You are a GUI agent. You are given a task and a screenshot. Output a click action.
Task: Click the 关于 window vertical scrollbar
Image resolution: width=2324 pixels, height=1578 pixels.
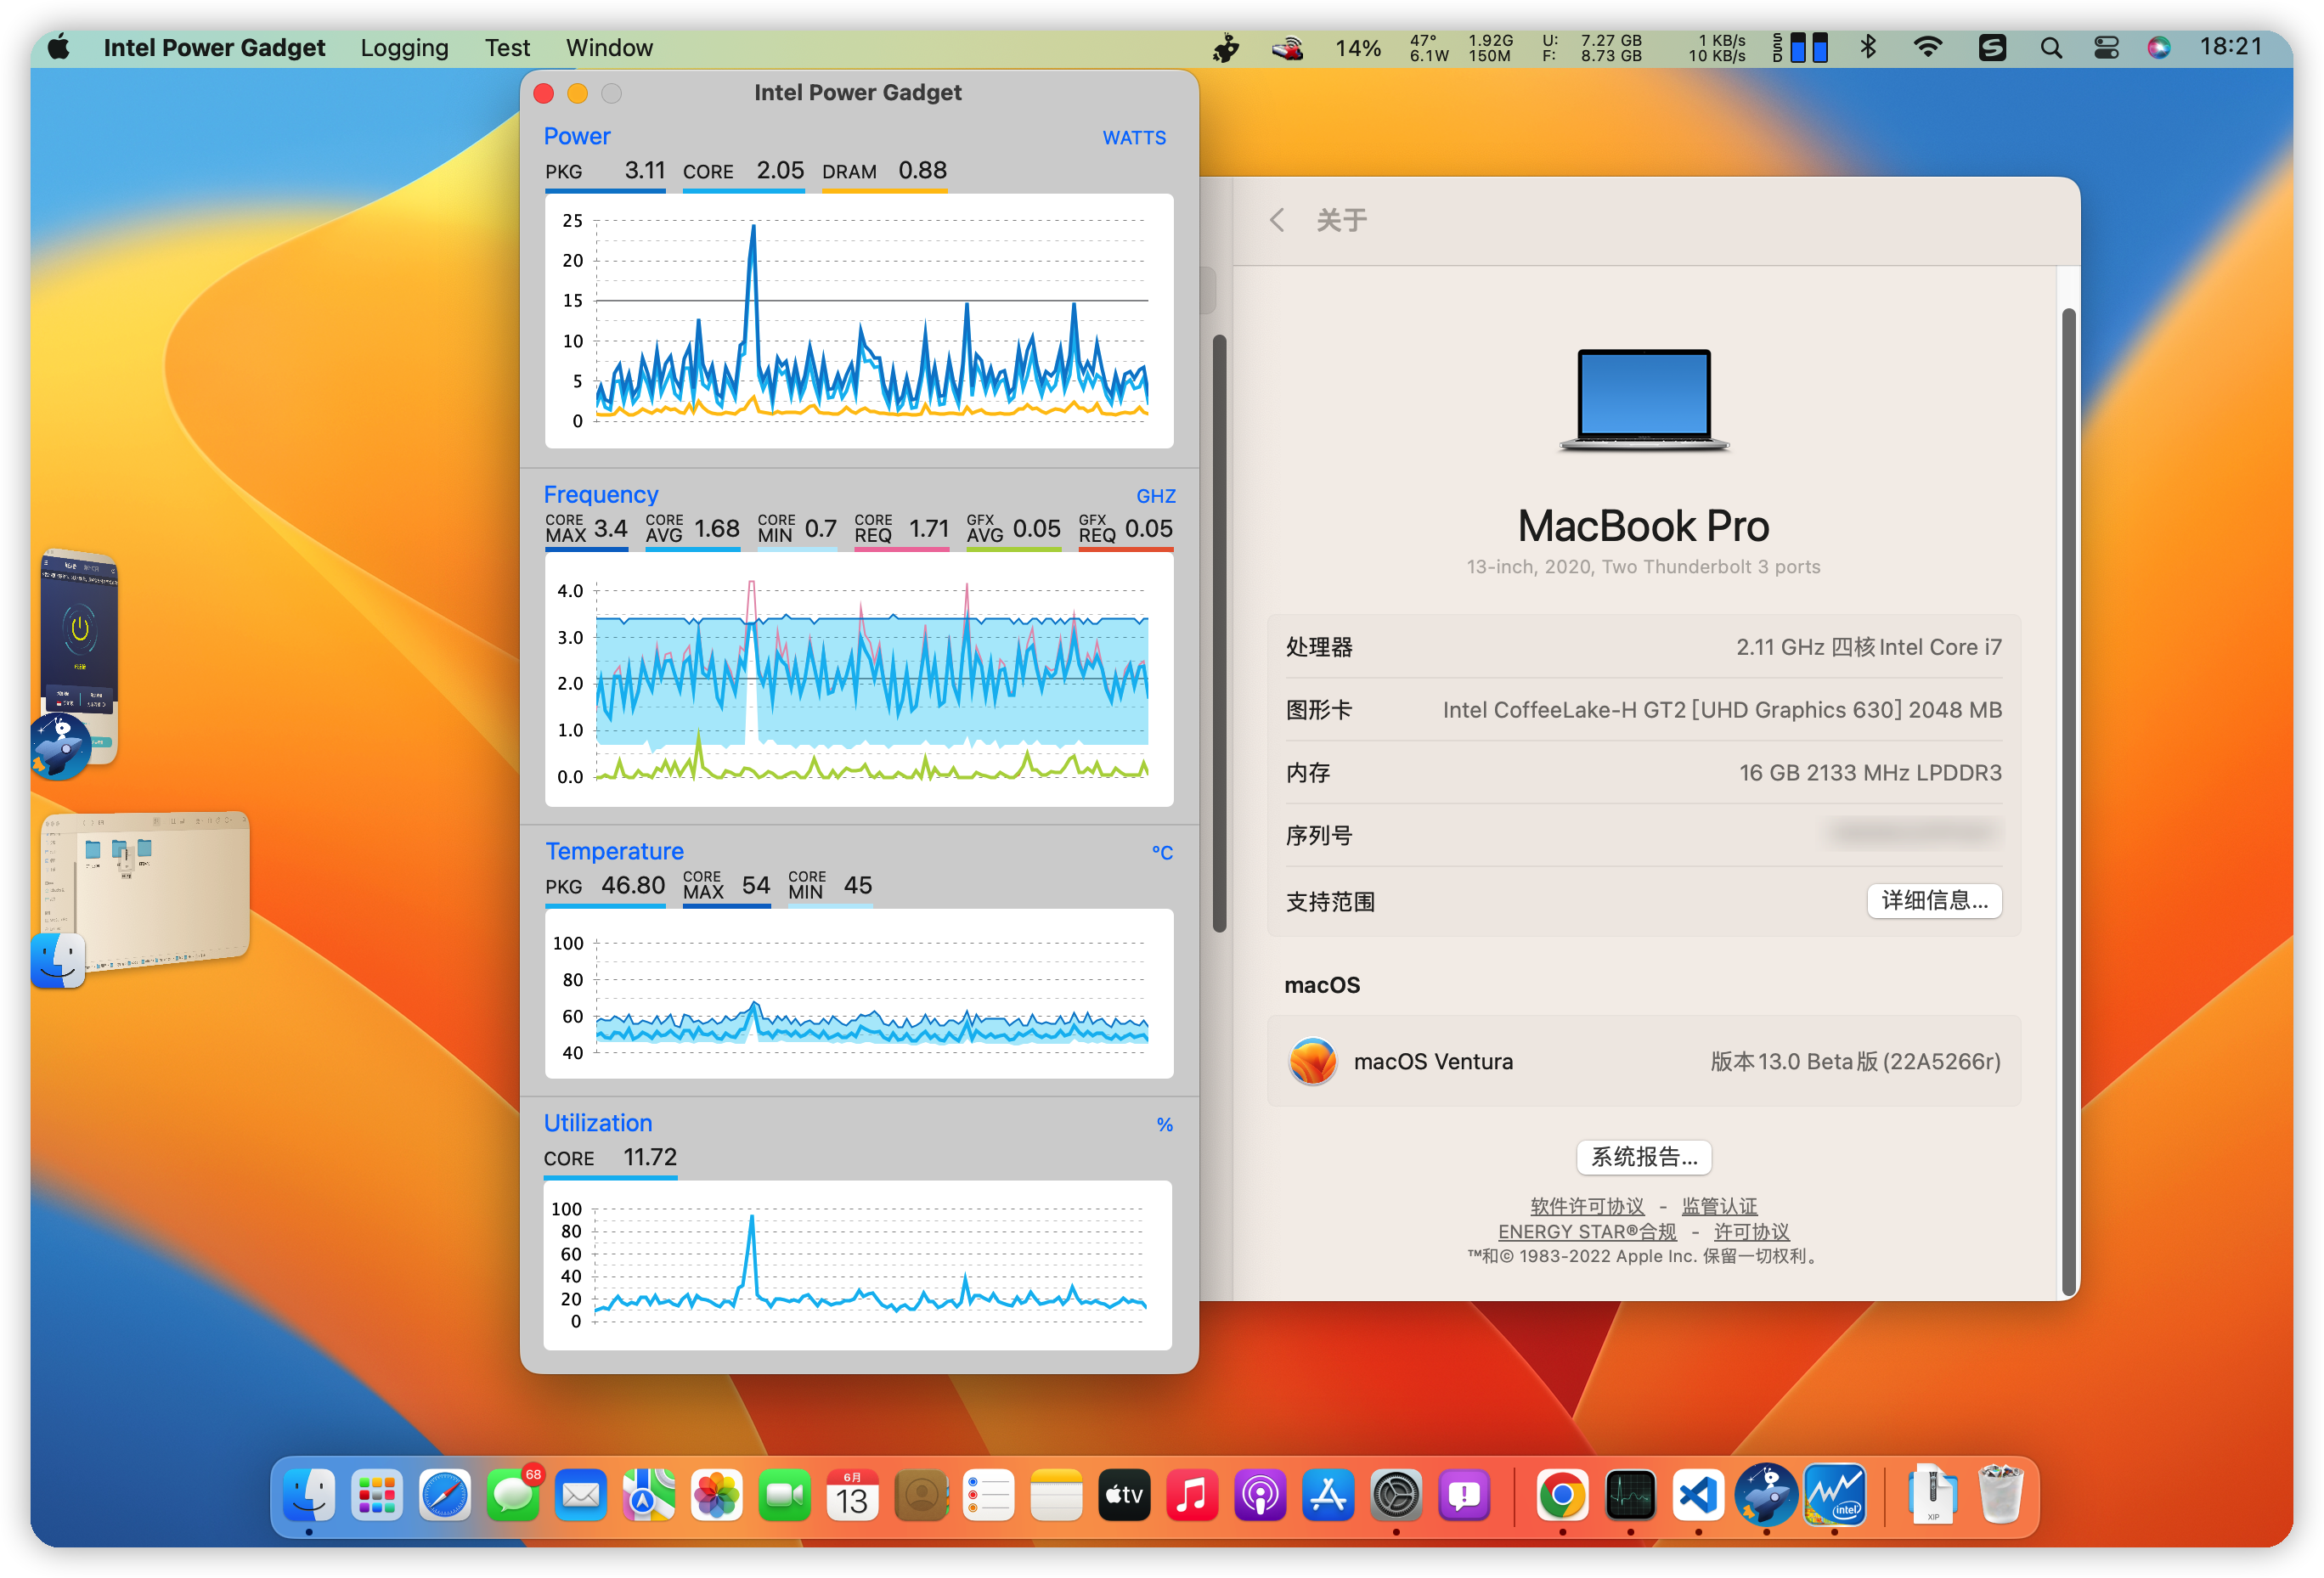tap(2068, 800)
